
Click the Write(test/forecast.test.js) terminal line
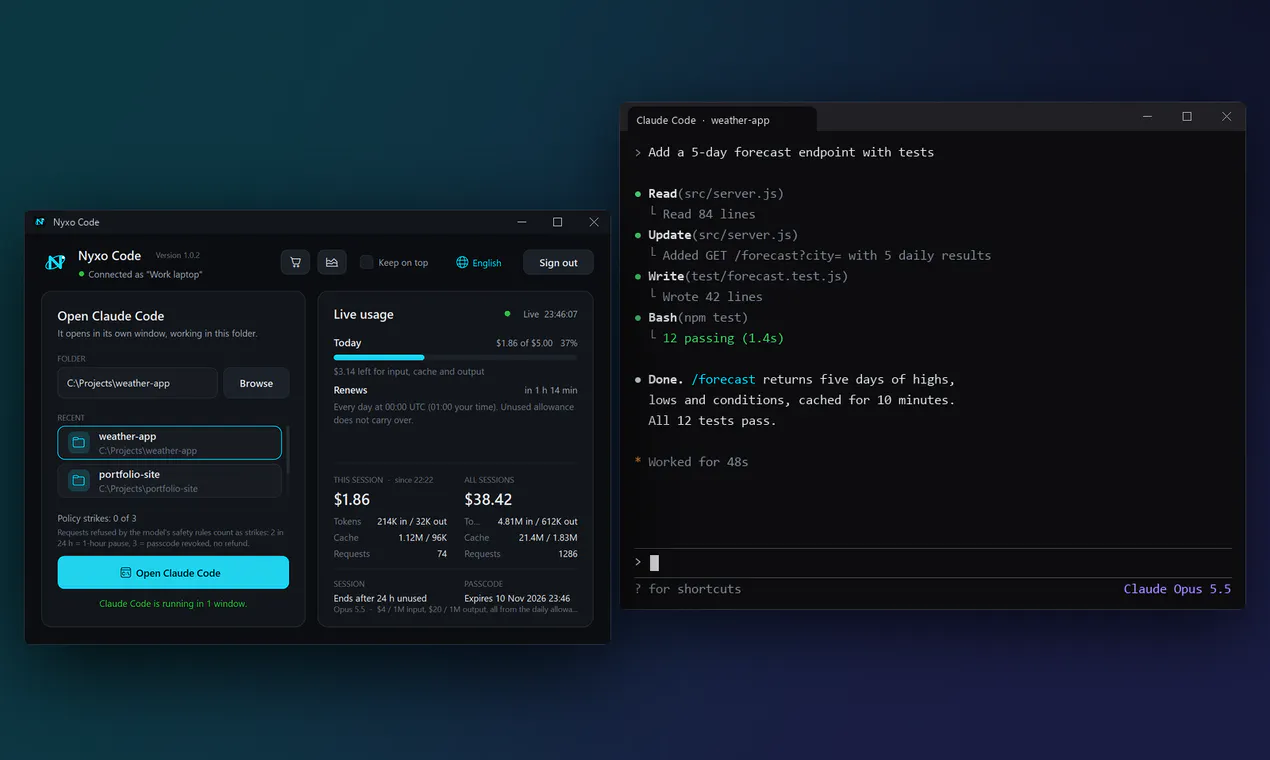tap(748, 275)
